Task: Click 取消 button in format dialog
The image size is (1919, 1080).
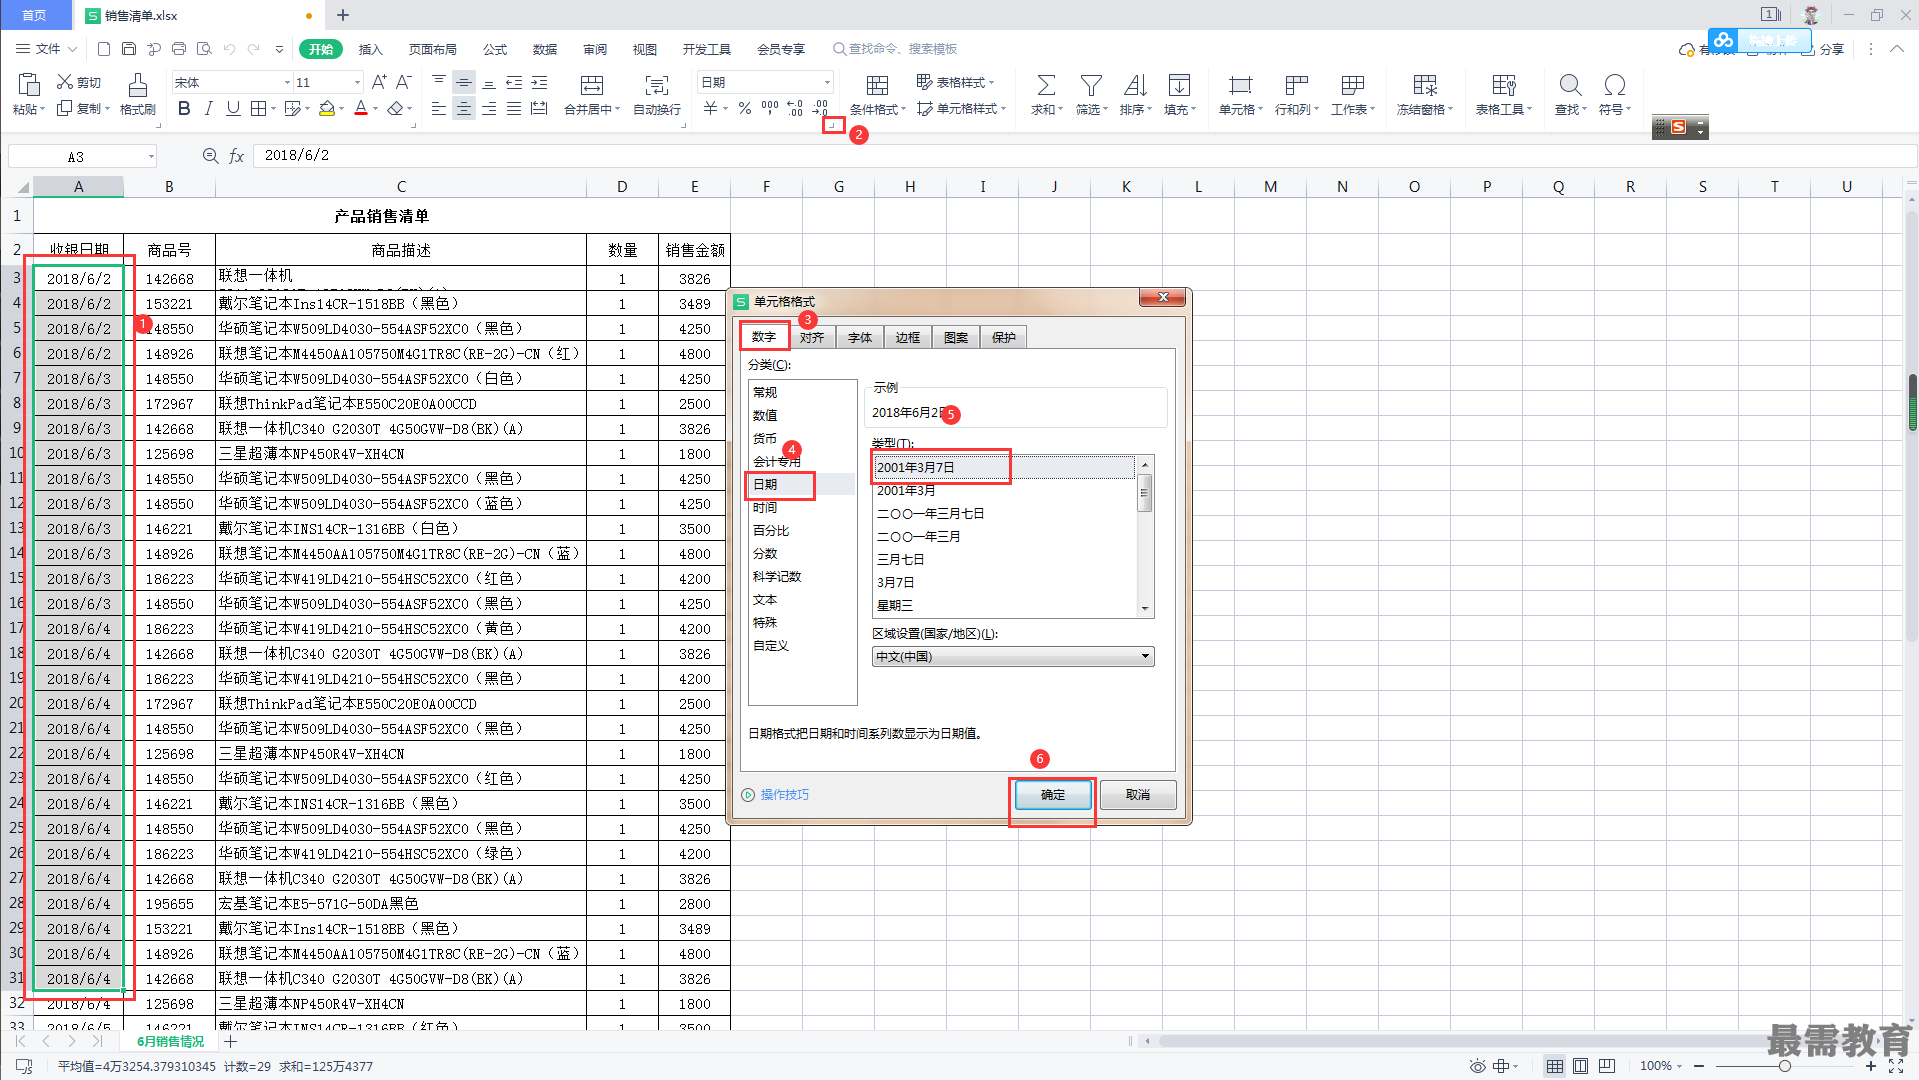Action: (x=1138, y=795)
